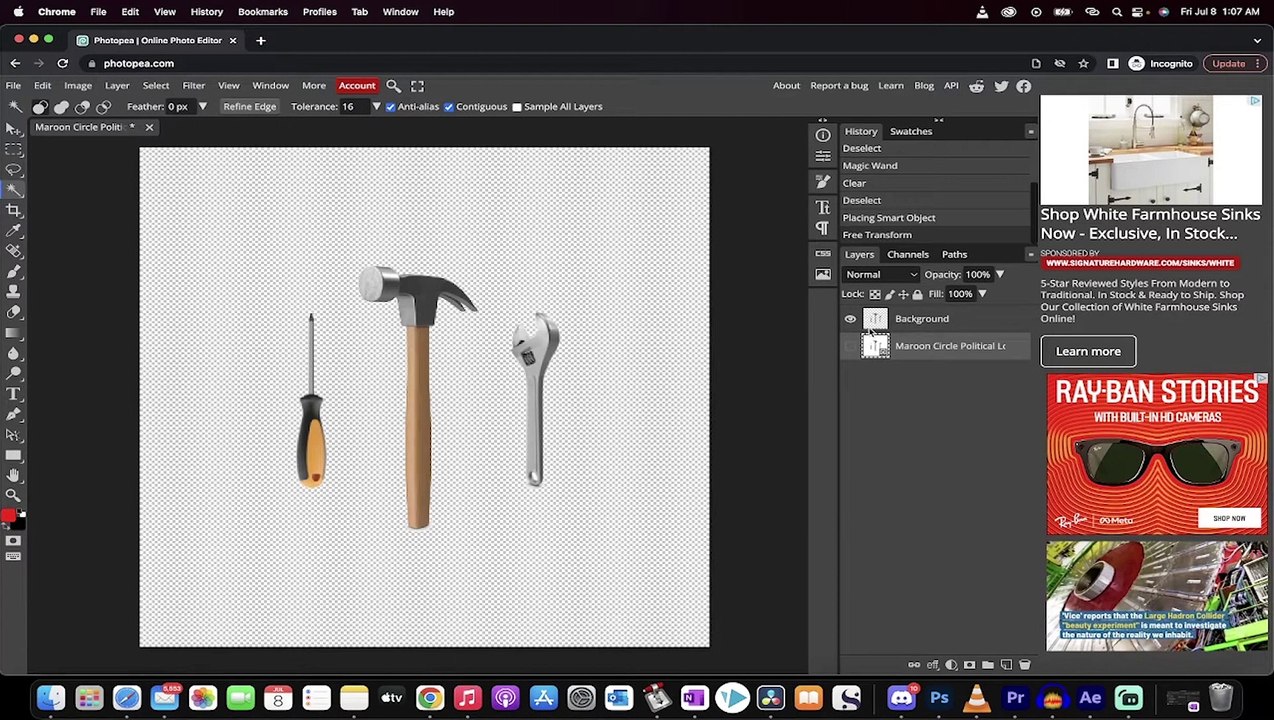Hide the Background layer eye icon
Image resolution: width=1274 pixels, height=720 pixels.
tap(850, 319)
